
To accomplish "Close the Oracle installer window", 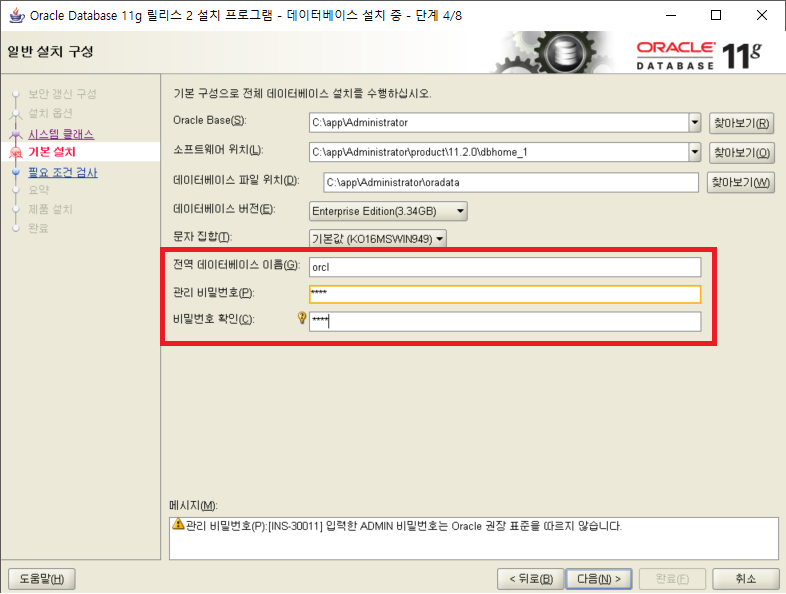I will [x=761, y=15].
